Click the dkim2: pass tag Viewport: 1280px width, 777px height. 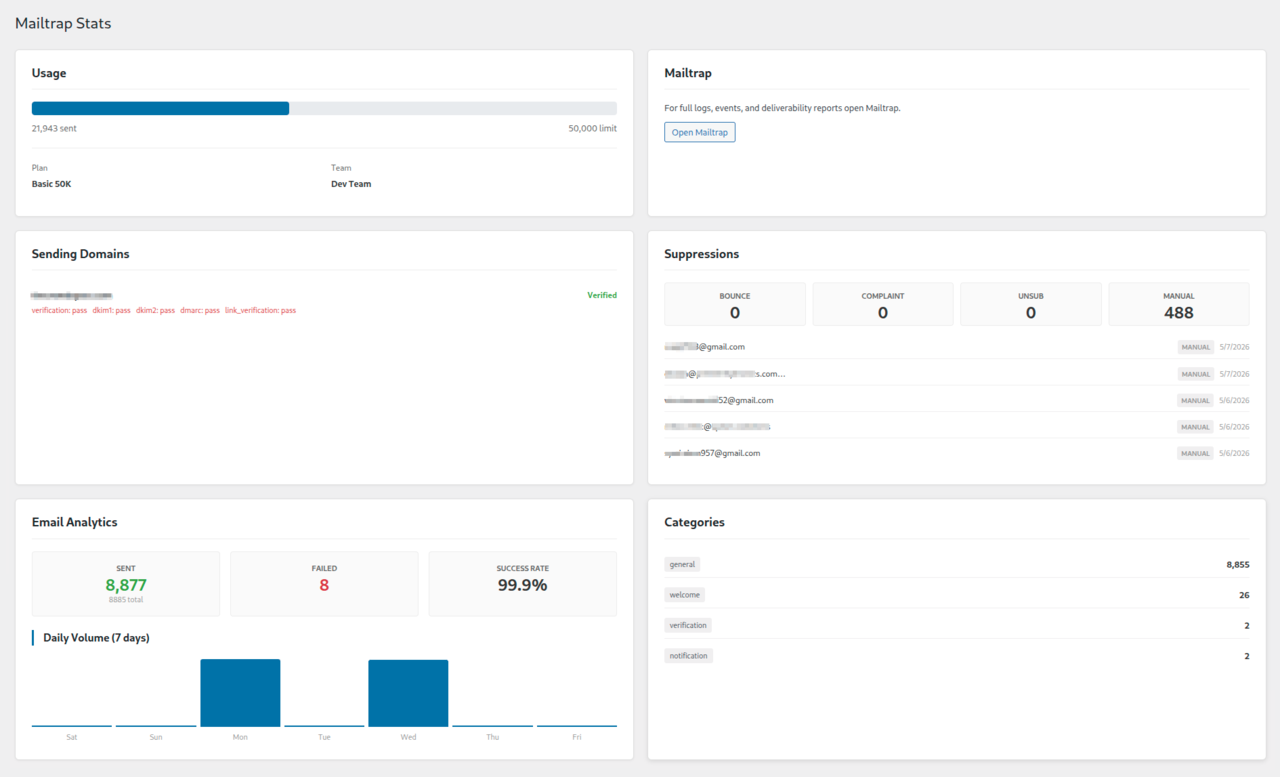pyautogui.click(x=155, y=310)
